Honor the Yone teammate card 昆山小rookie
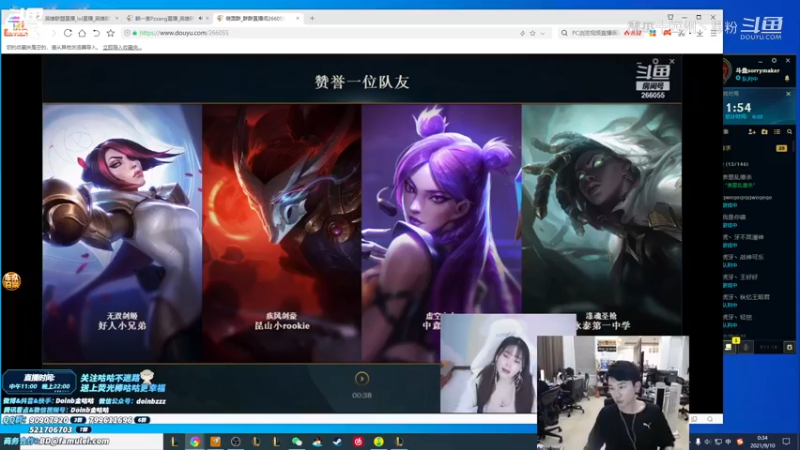The height and width of the screenshot is (450, 800). tap(282, 233)
